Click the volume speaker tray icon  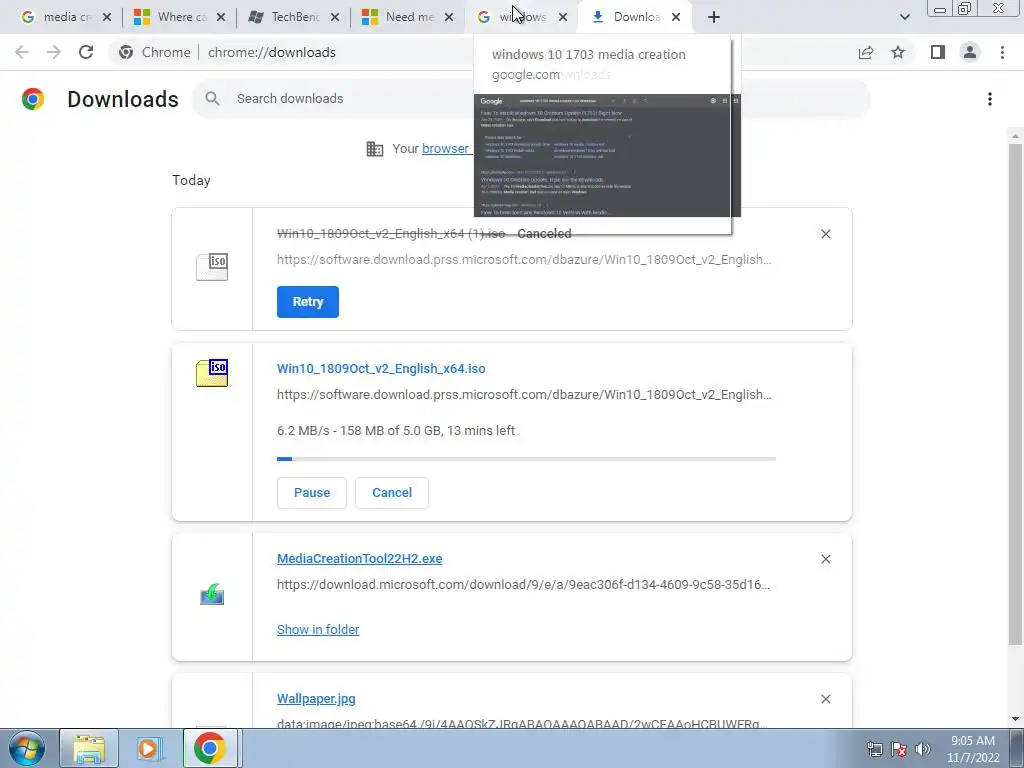(x=922, y=749)
